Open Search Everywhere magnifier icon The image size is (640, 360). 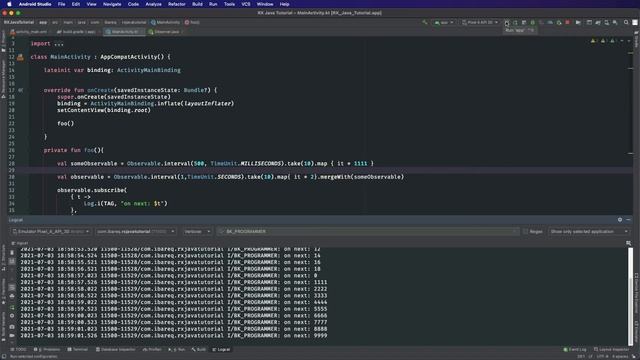(626, 22)
